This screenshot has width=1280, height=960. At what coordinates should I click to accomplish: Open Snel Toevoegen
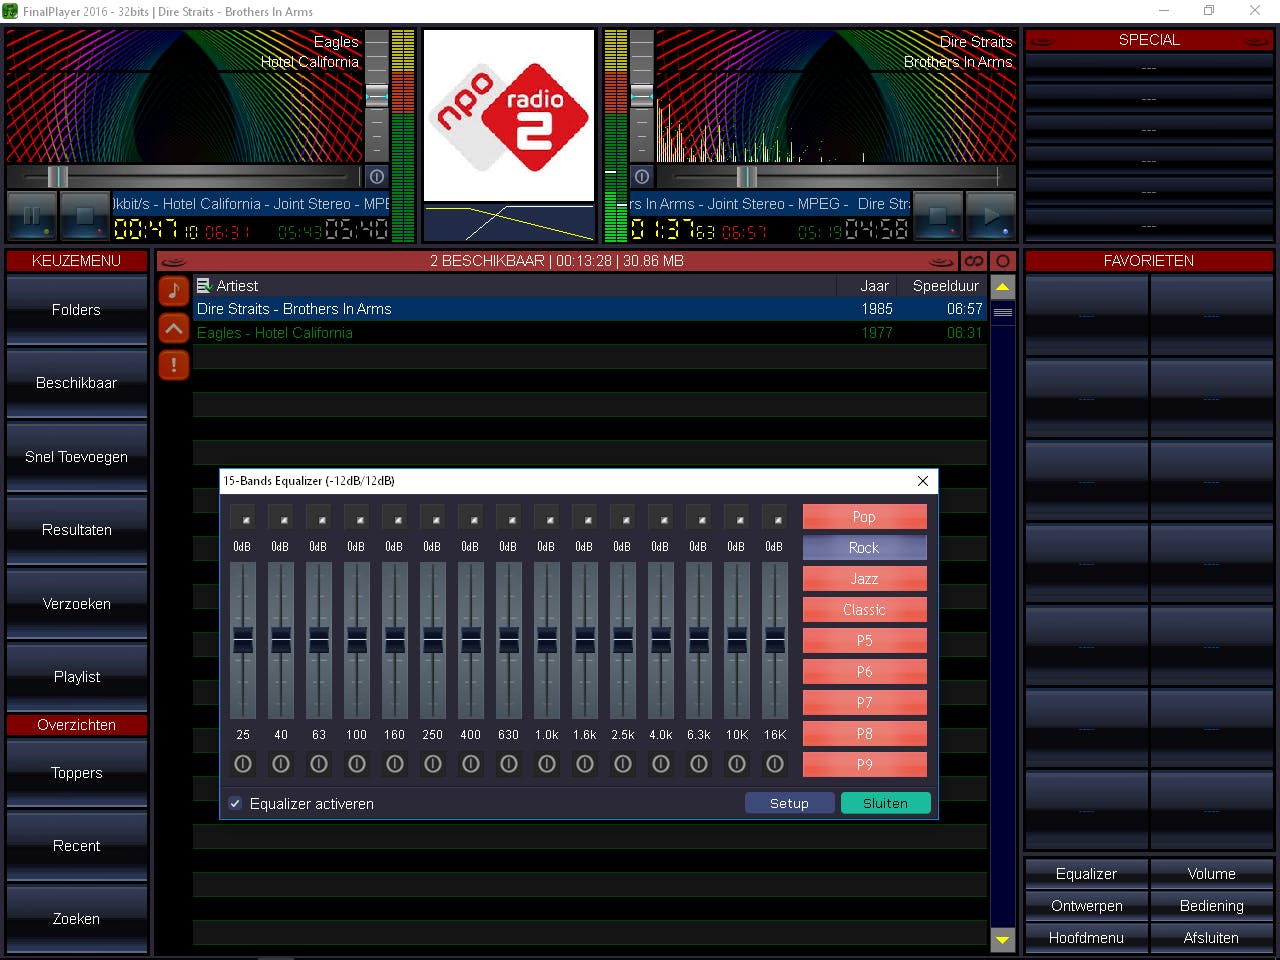(77, 457)
